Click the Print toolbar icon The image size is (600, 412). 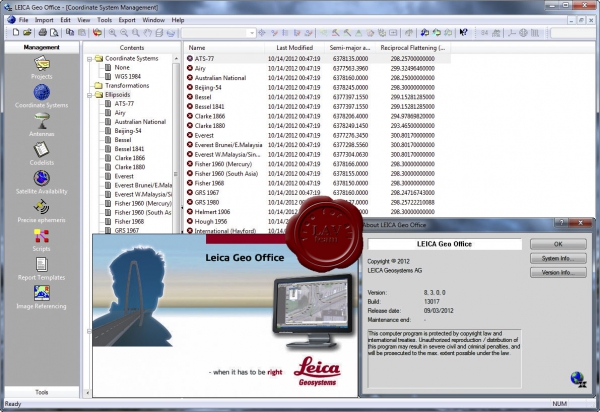click(42, 33)
